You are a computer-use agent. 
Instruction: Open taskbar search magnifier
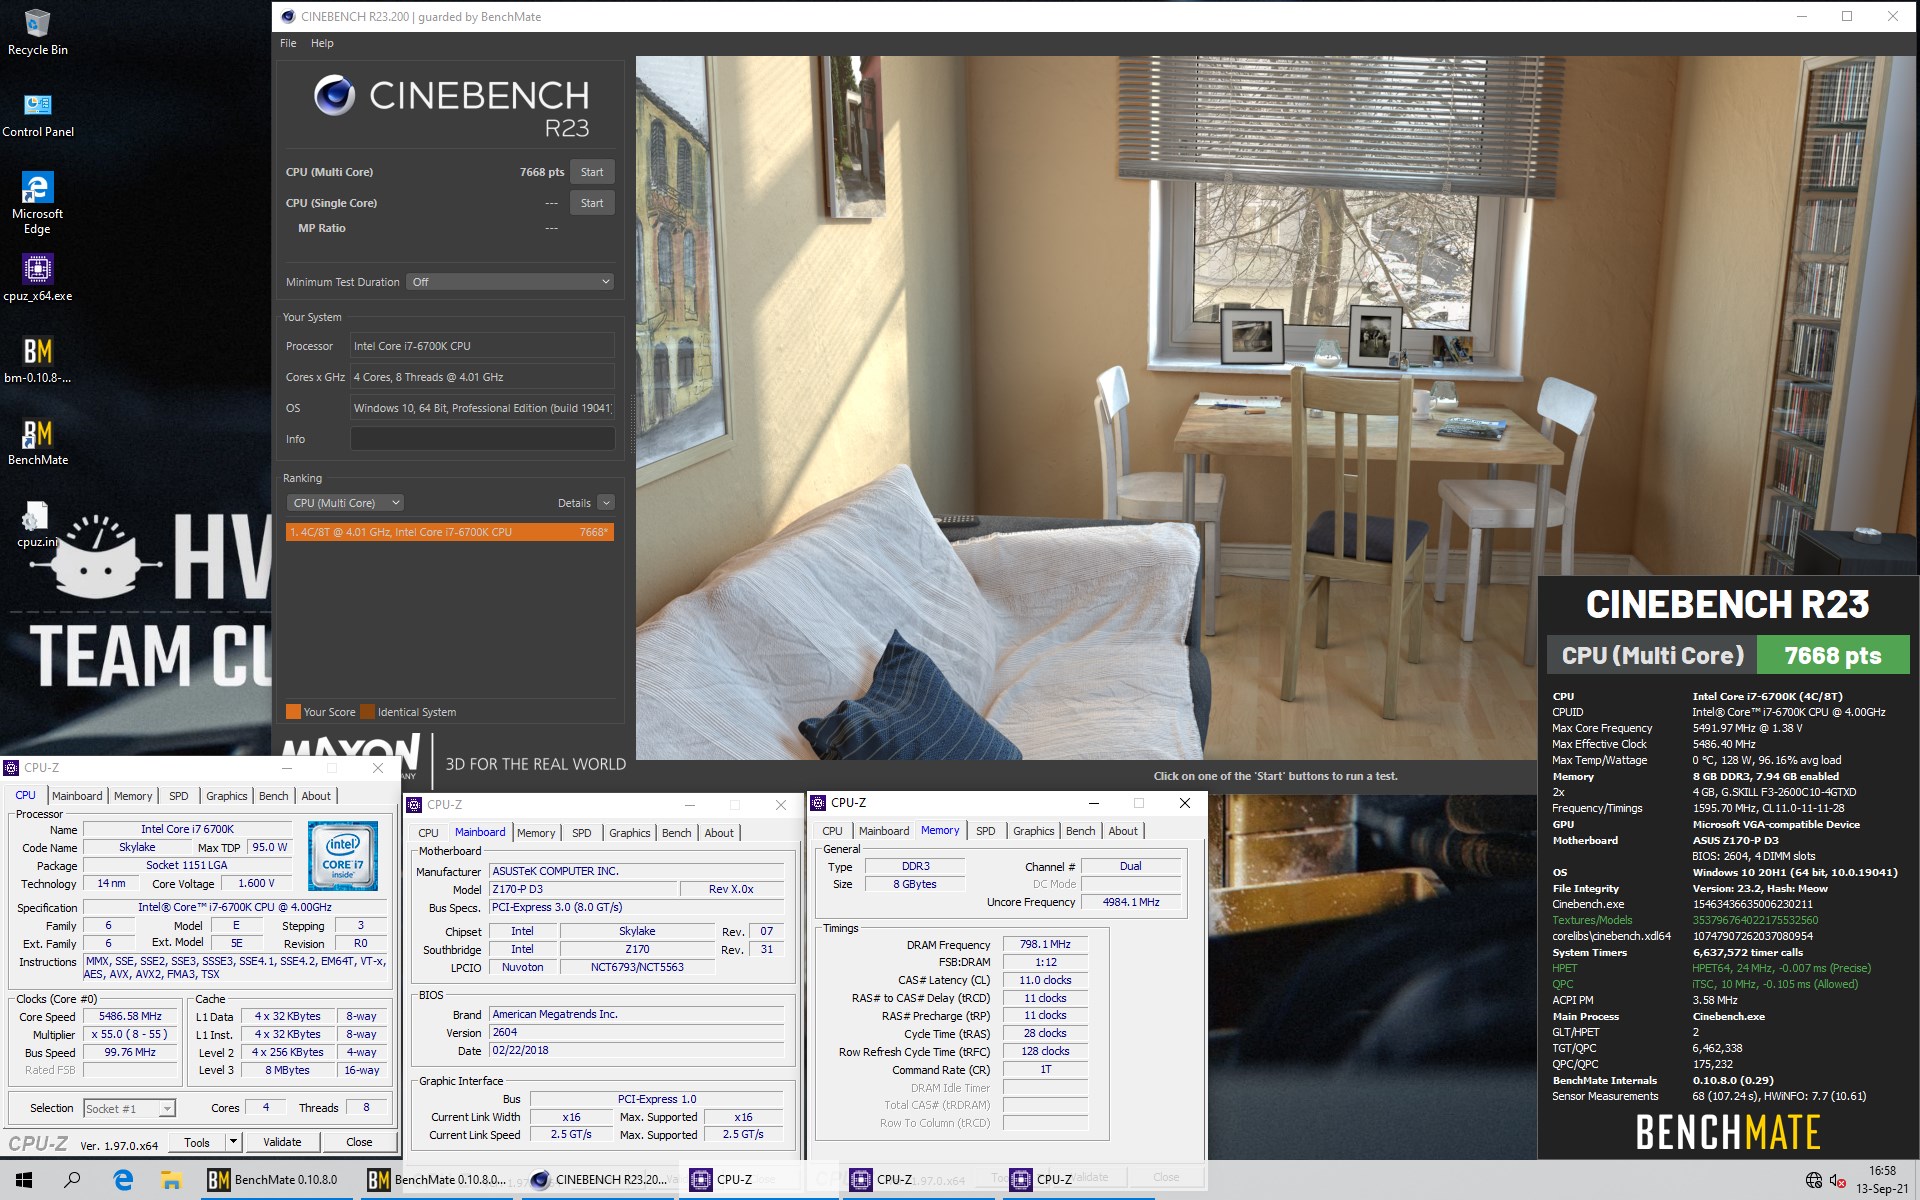[72, 1180]
